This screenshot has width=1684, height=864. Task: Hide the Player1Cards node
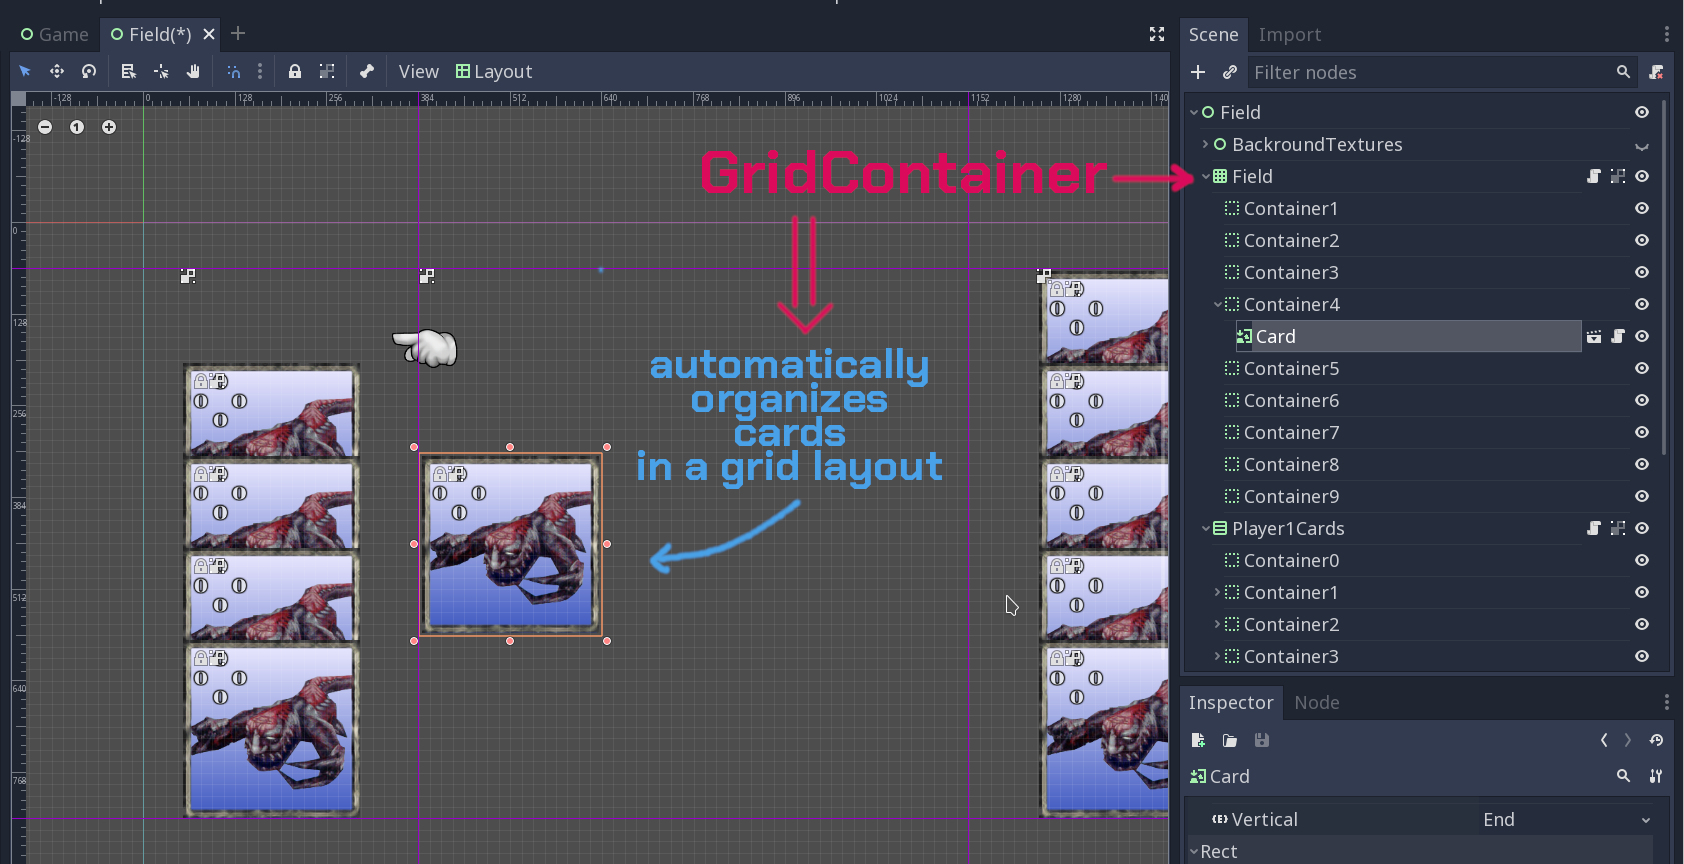(x=1642, y=529)
